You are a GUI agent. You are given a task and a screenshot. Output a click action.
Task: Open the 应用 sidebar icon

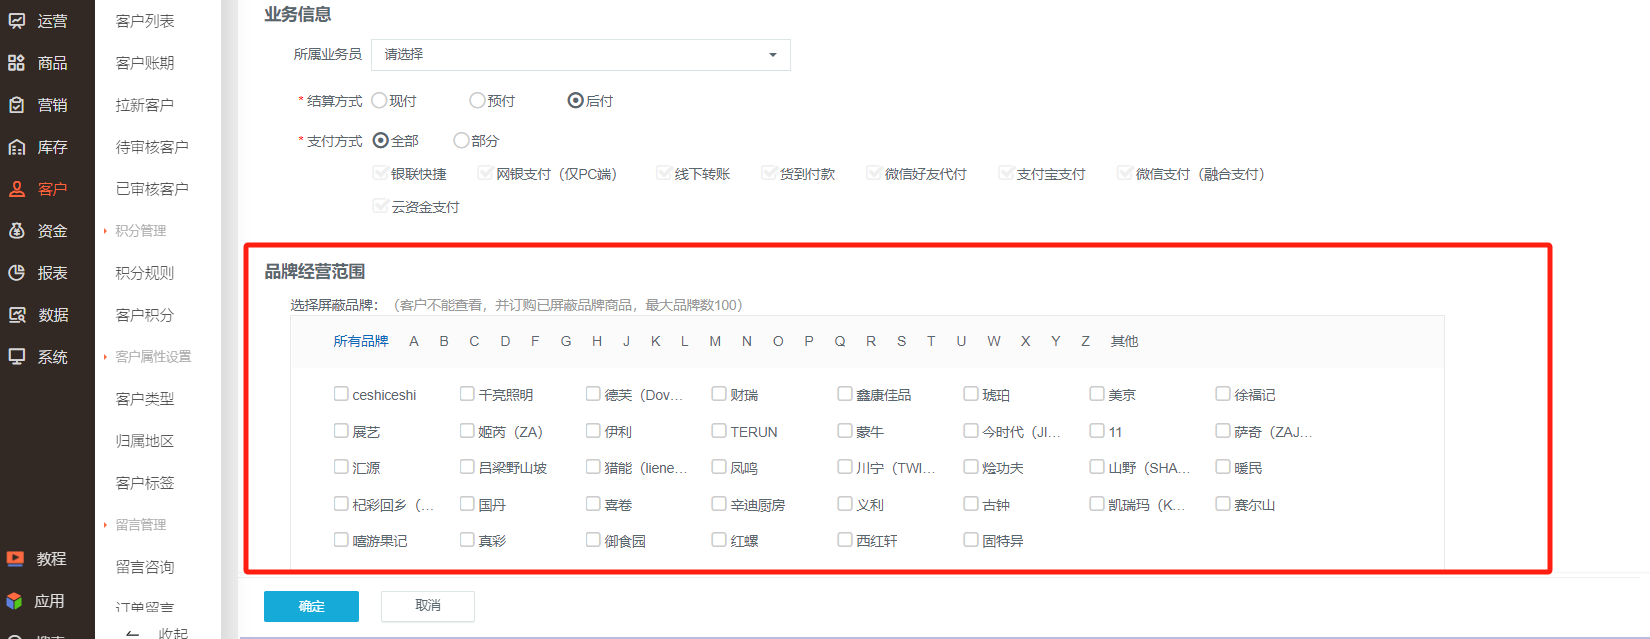click(15, 601)
